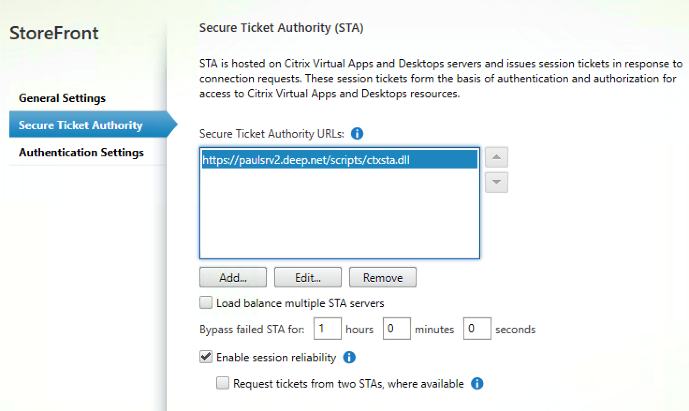Screen dimensions: 689x411
Task: Move selected STA URL up with arrow
Action: (497, 157)
